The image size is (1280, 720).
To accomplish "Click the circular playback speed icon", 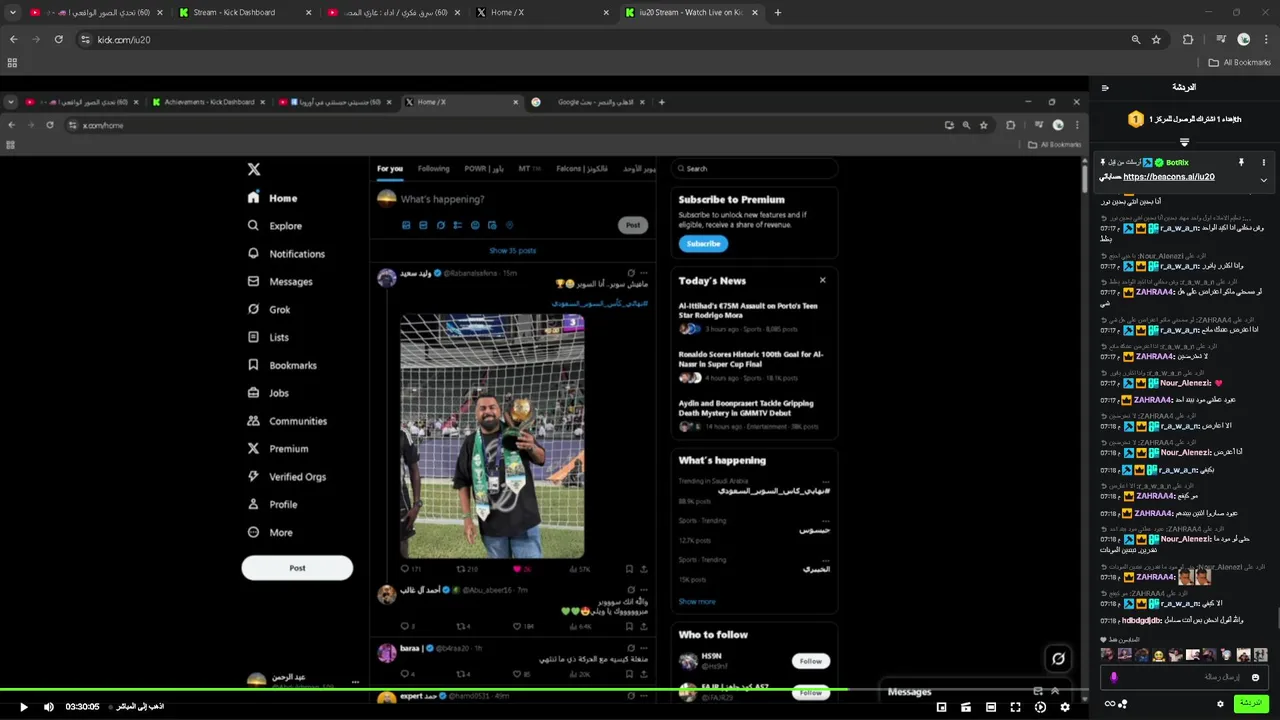I will pyautogui.click(x=1041, y=707).
